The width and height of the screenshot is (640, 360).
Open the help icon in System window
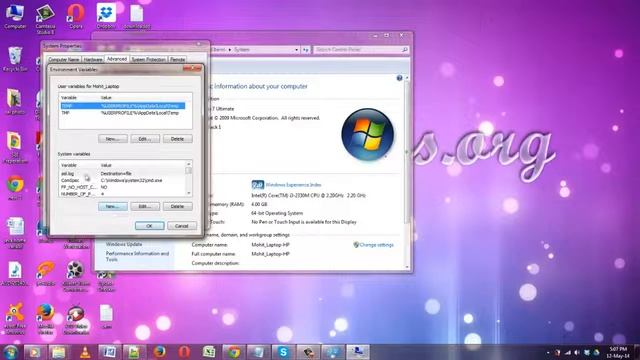pos(399,78)
